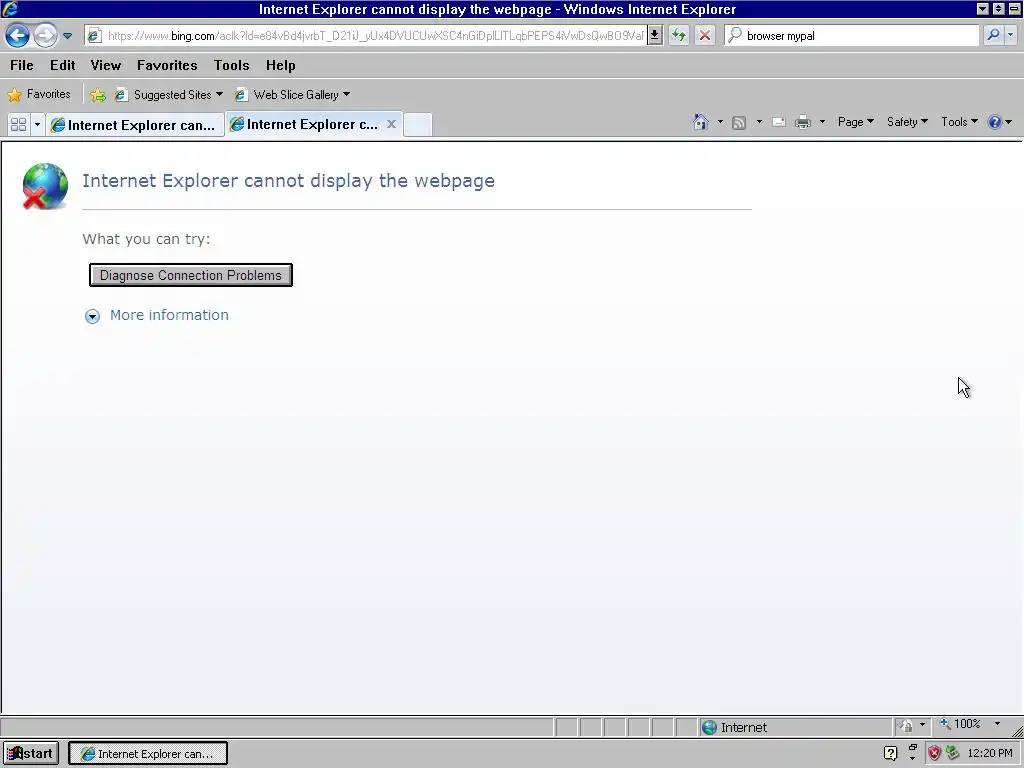This screenshot has width=1024, height=768.
Task: Click the 100% zoom level button
Action: 961,724
